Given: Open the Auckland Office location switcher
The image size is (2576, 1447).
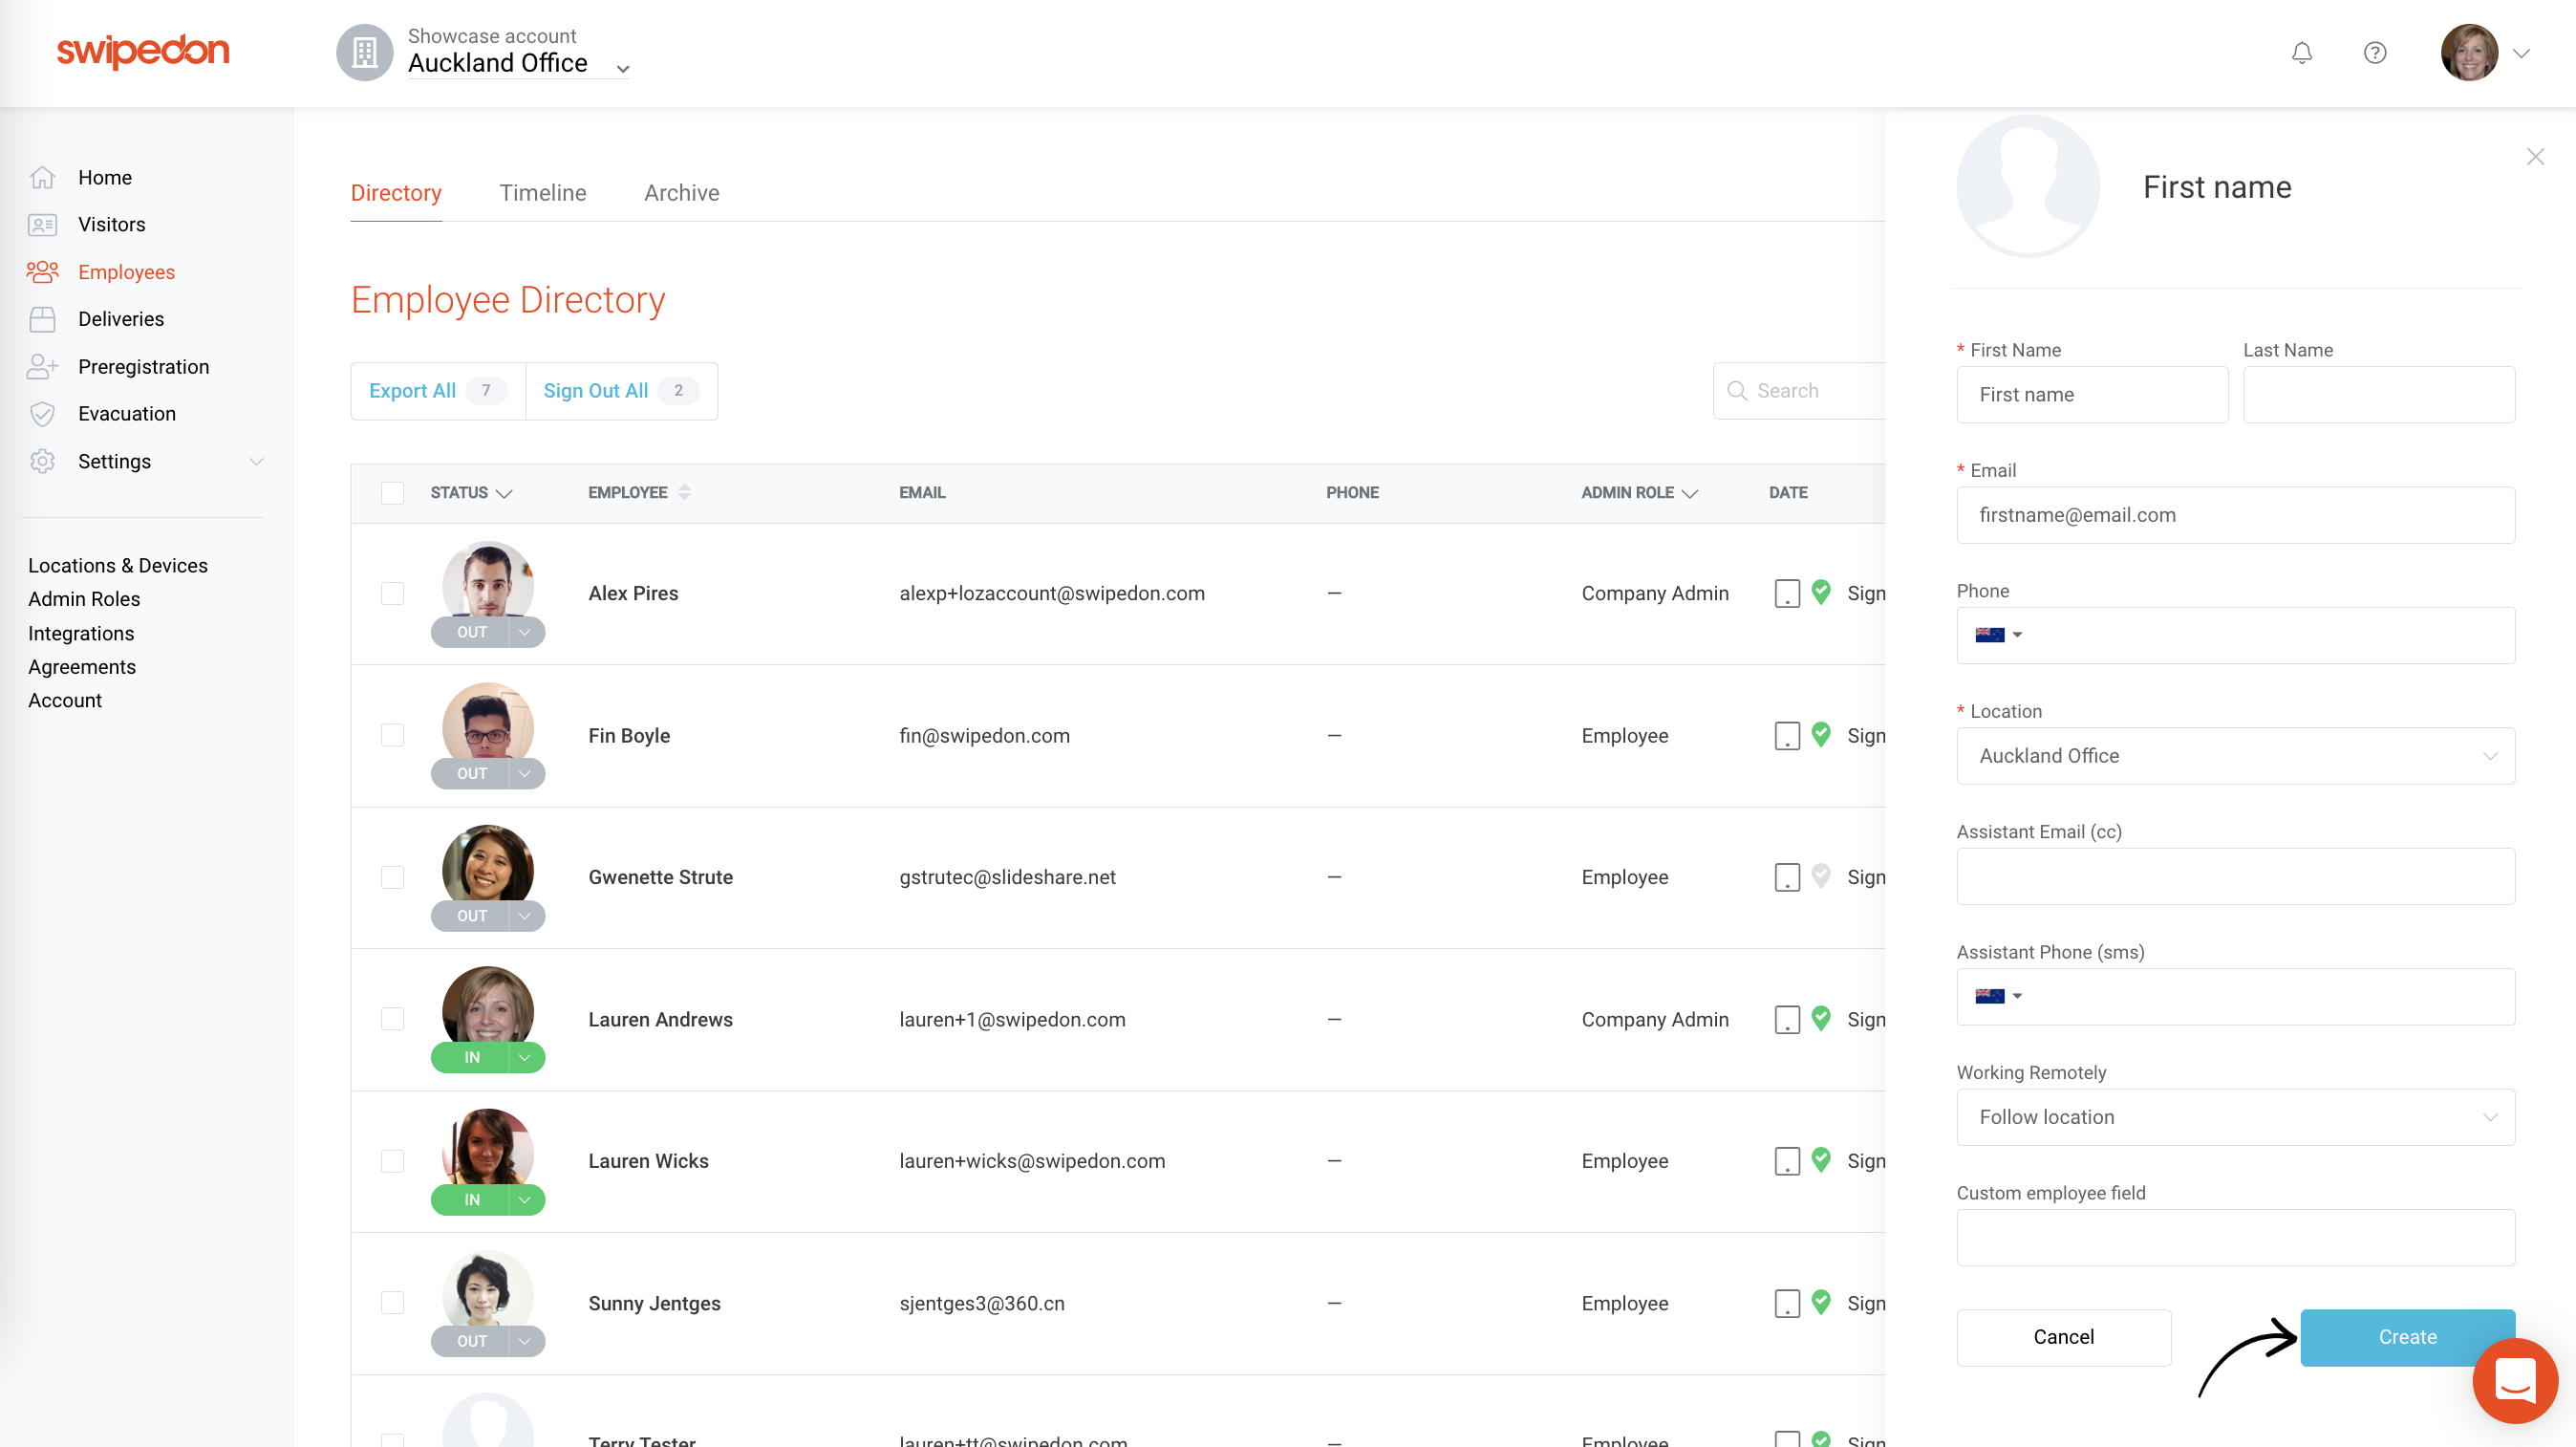Looking at the screenshot, I should pyautogui.click(x=518, y=63).
